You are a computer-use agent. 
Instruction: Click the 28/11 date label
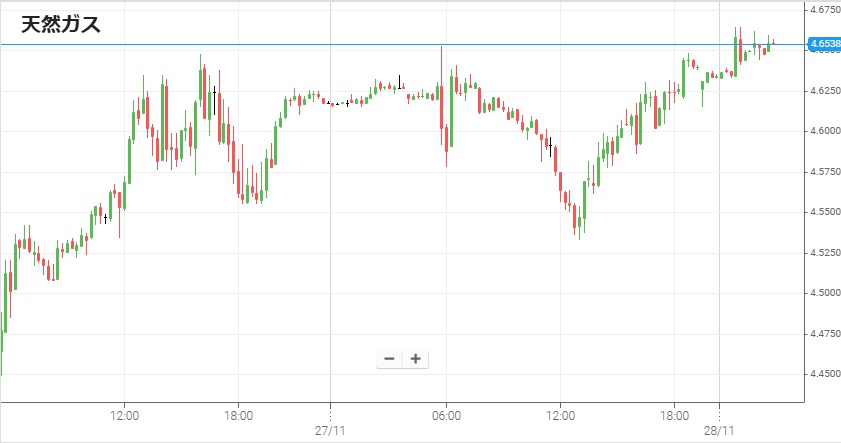tap(720, 428)
